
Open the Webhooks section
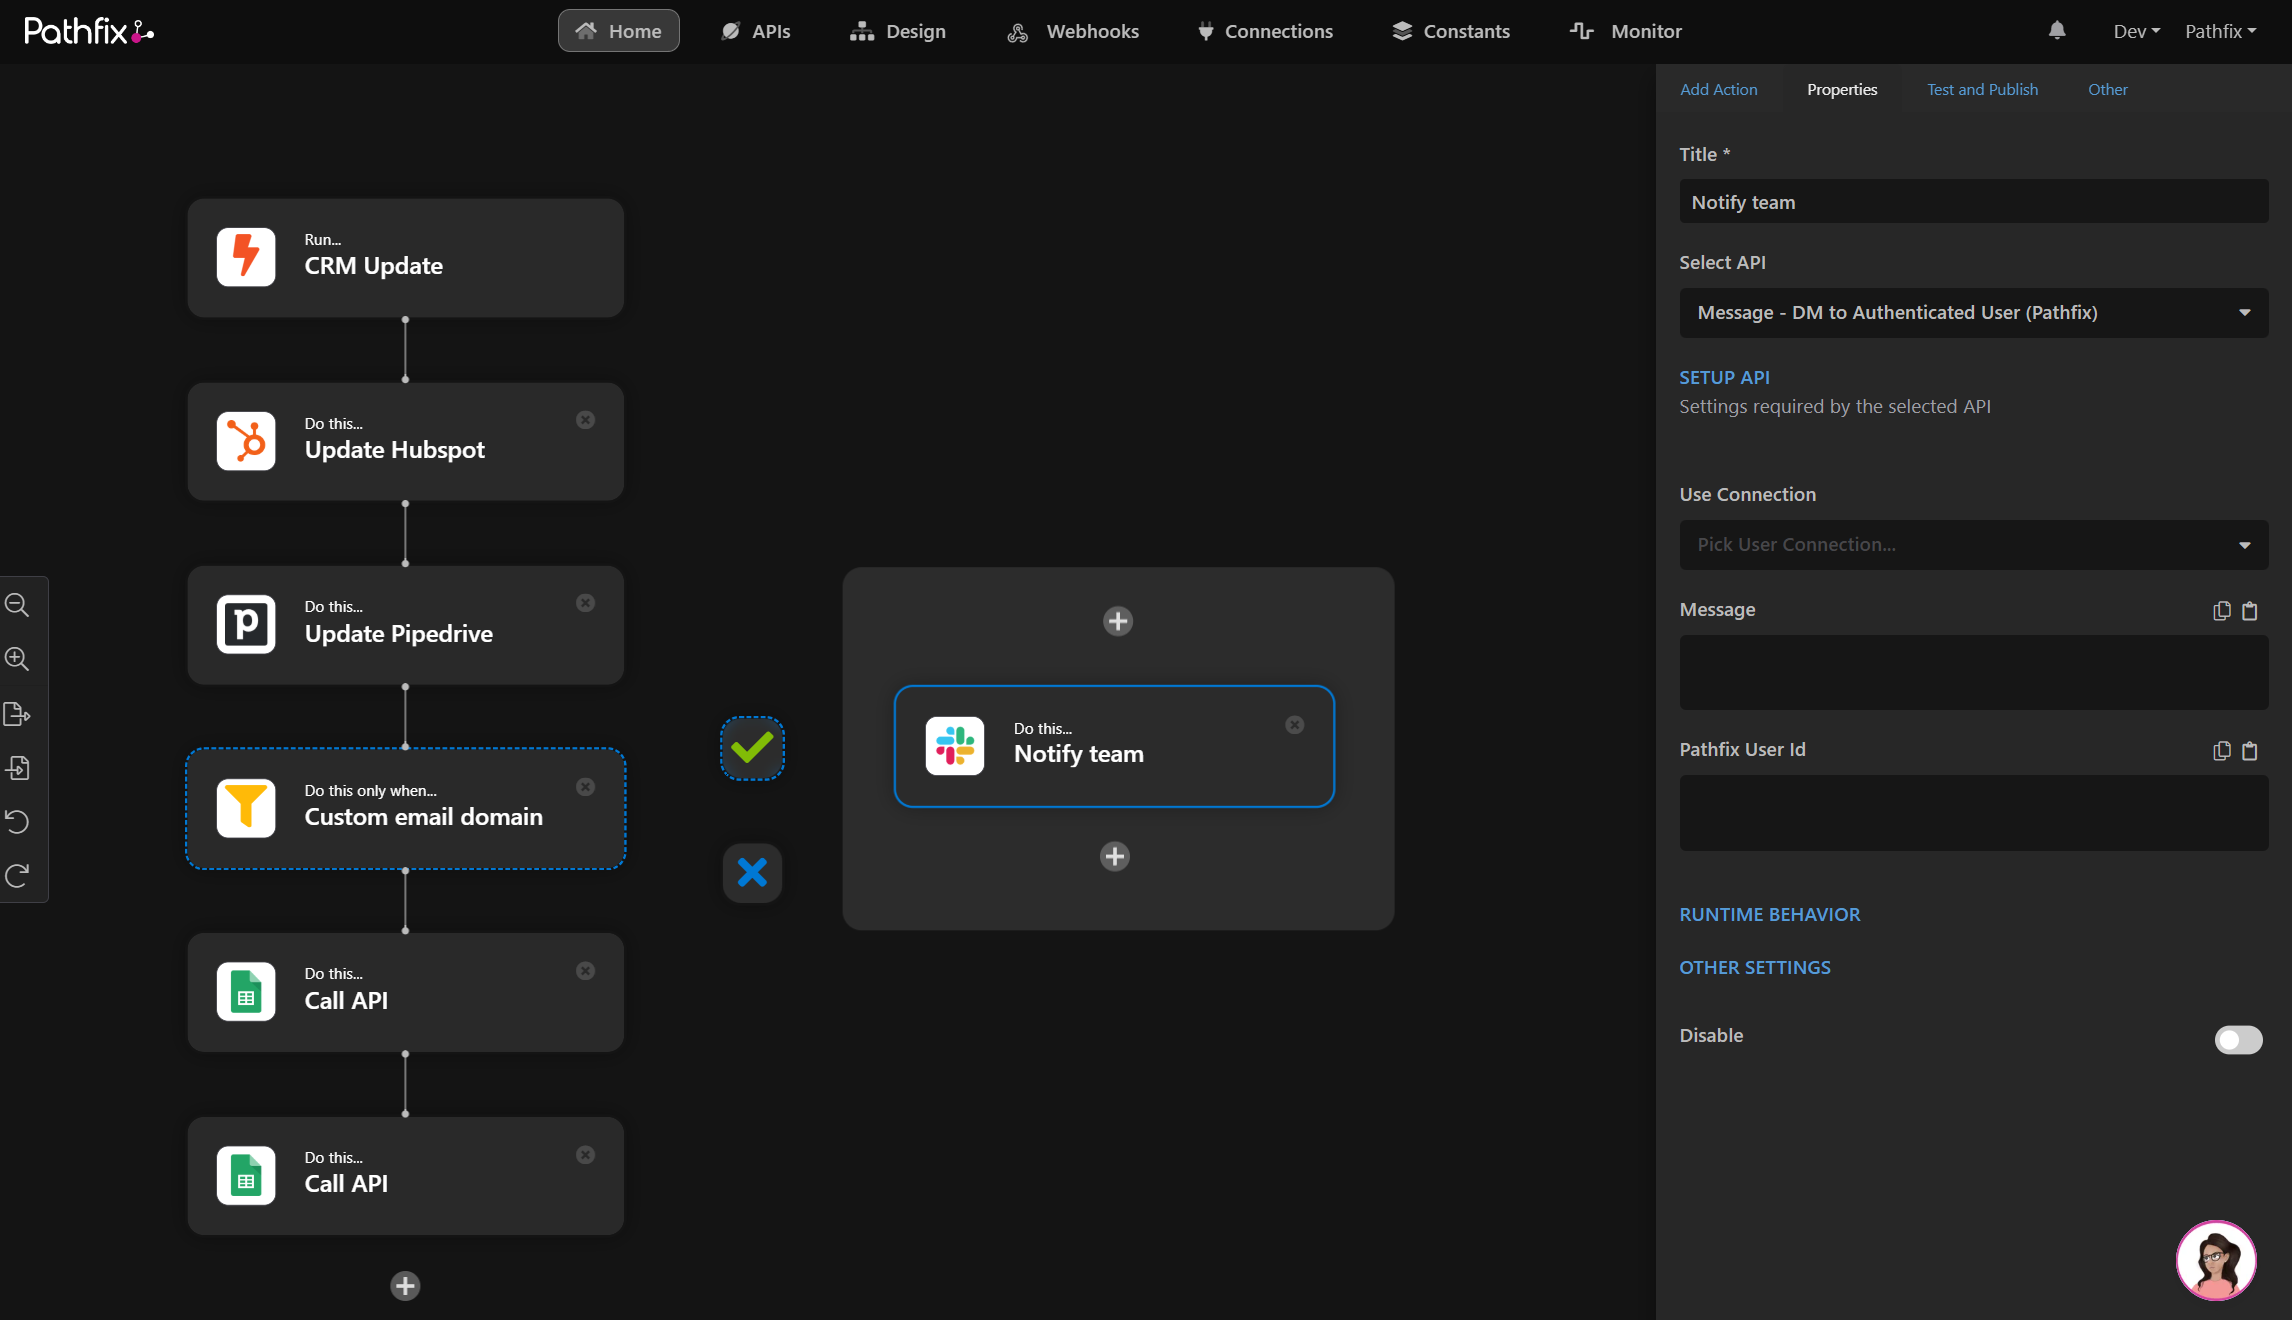(1073, 31)
